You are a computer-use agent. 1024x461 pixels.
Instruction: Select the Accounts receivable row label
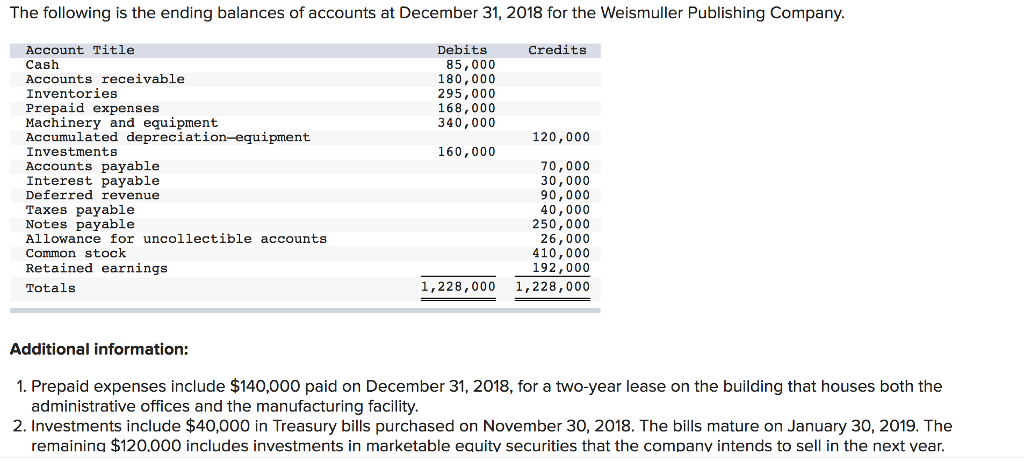(x=105, y=79)
